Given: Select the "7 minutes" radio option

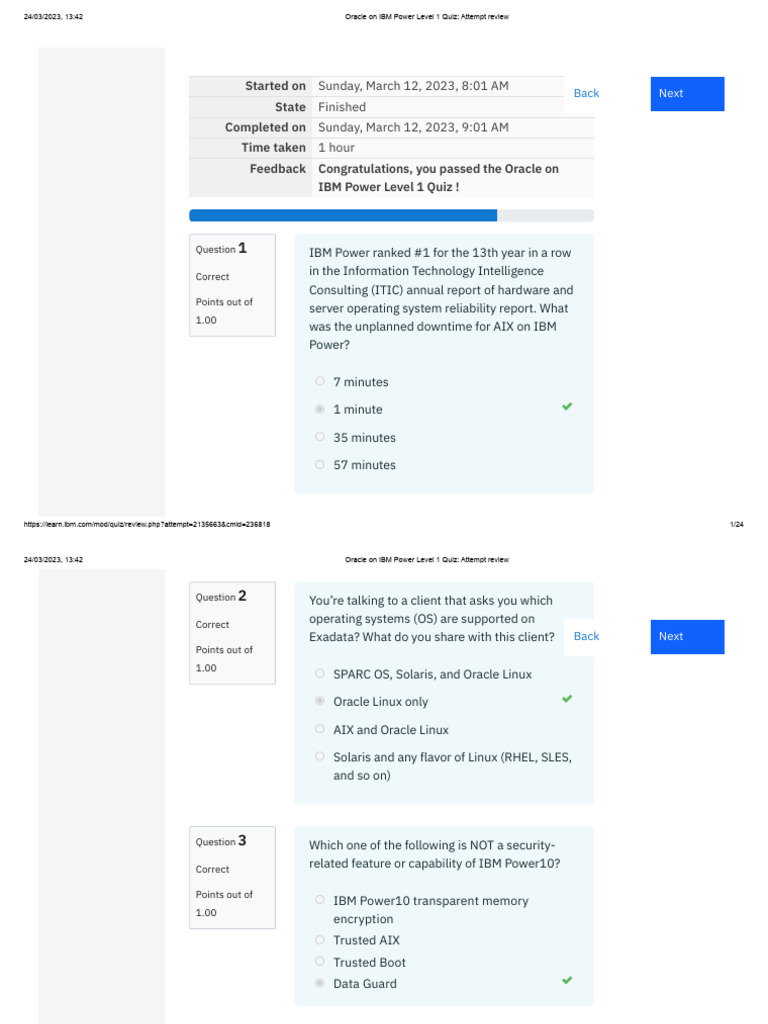Looking at the screenshot, I should (x=320, y=381).
